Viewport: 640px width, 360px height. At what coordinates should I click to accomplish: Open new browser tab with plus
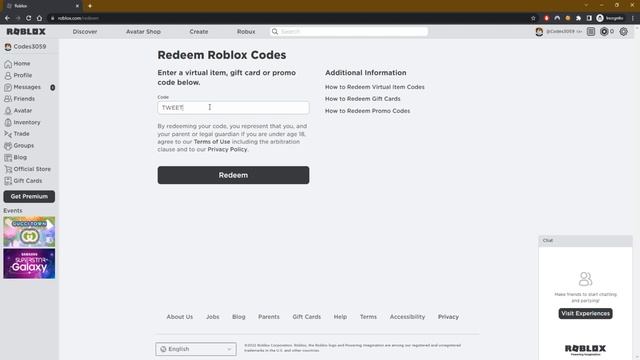pos(90,6)
